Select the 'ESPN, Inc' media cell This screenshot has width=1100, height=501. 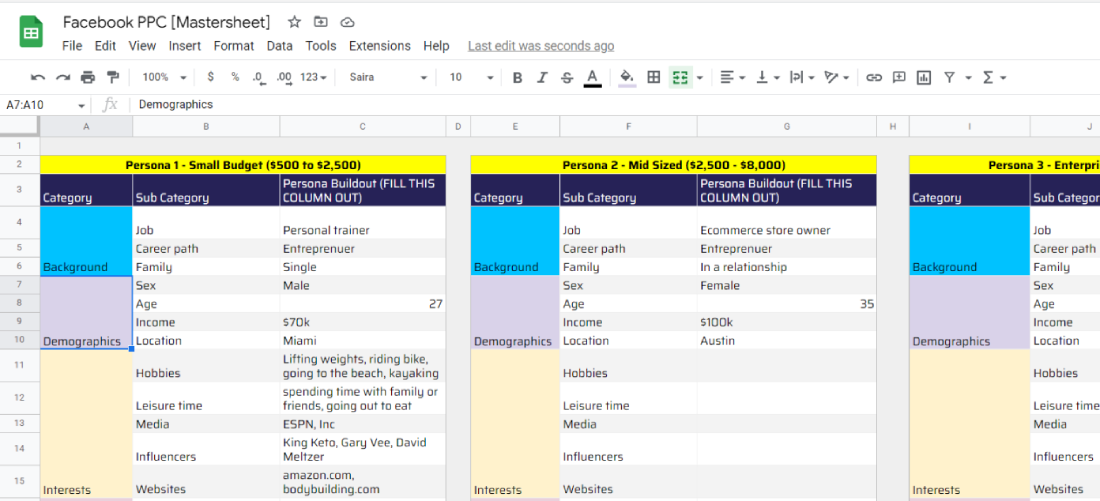coord(363,424)
